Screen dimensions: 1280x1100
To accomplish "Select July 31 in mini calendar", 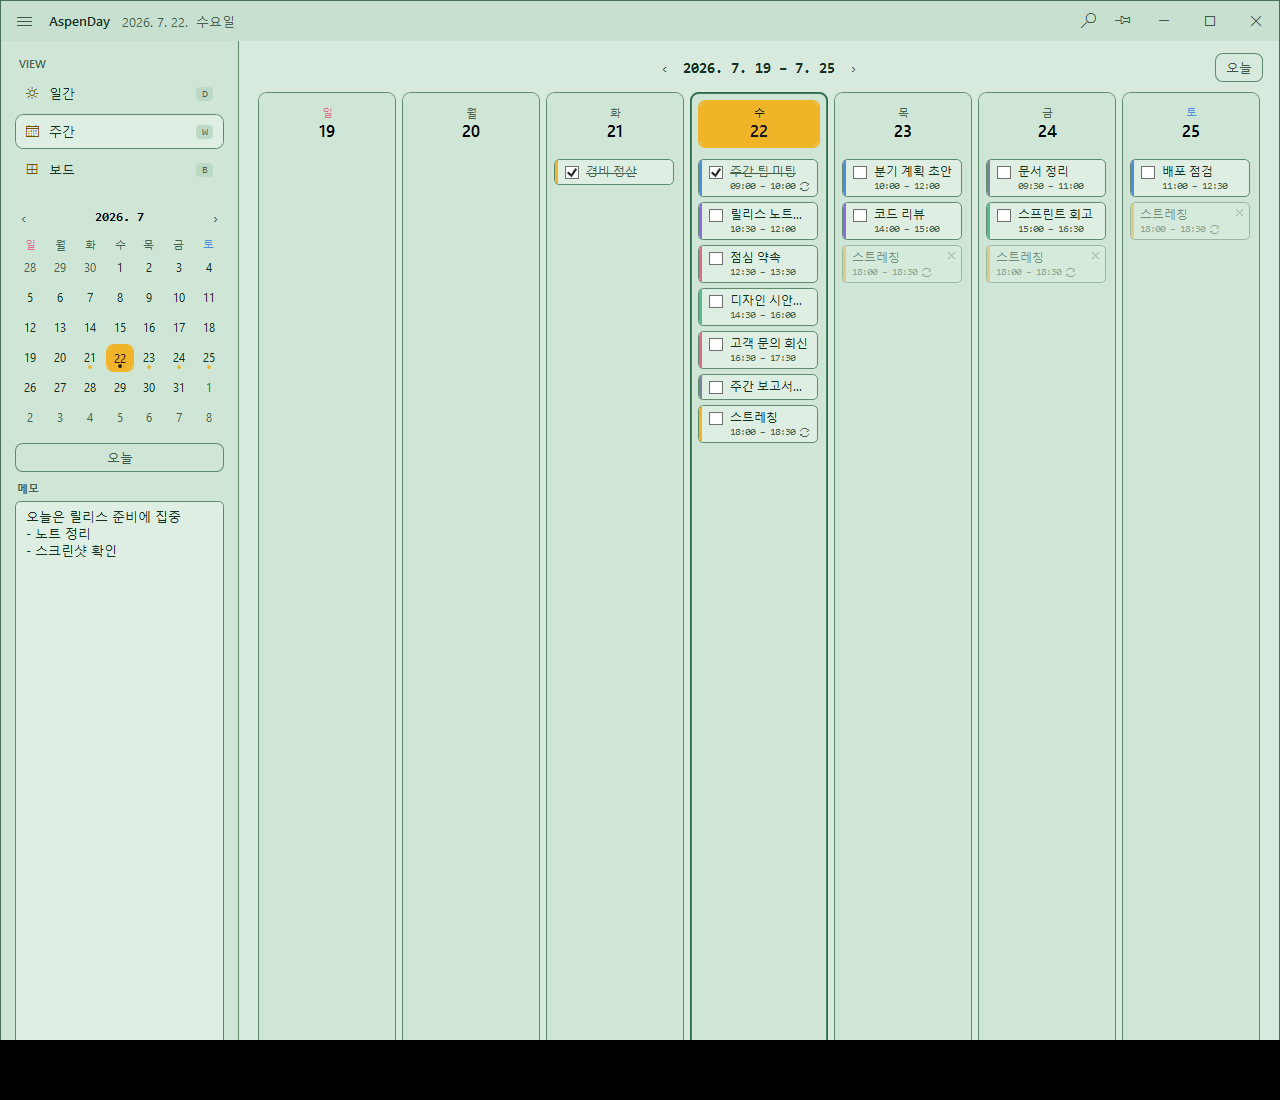I will tap(179, 388).
